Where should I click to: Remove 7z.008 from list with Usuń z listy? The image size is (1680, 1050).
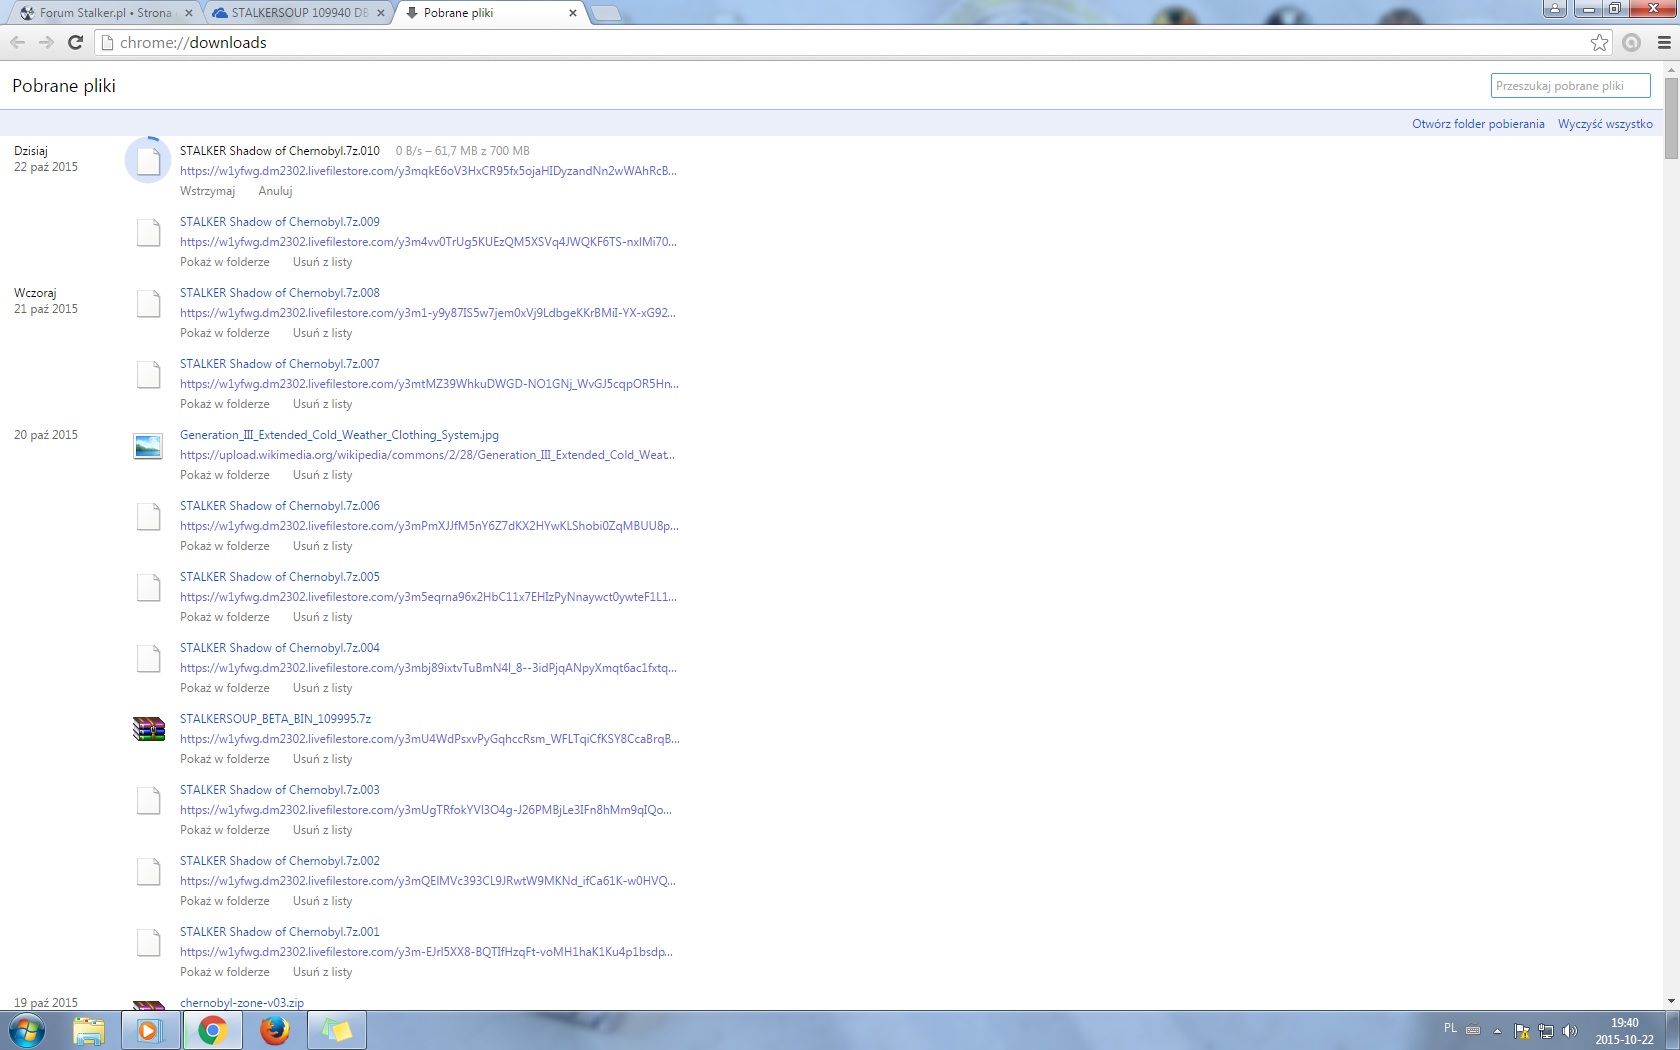(x=322, y=333)
